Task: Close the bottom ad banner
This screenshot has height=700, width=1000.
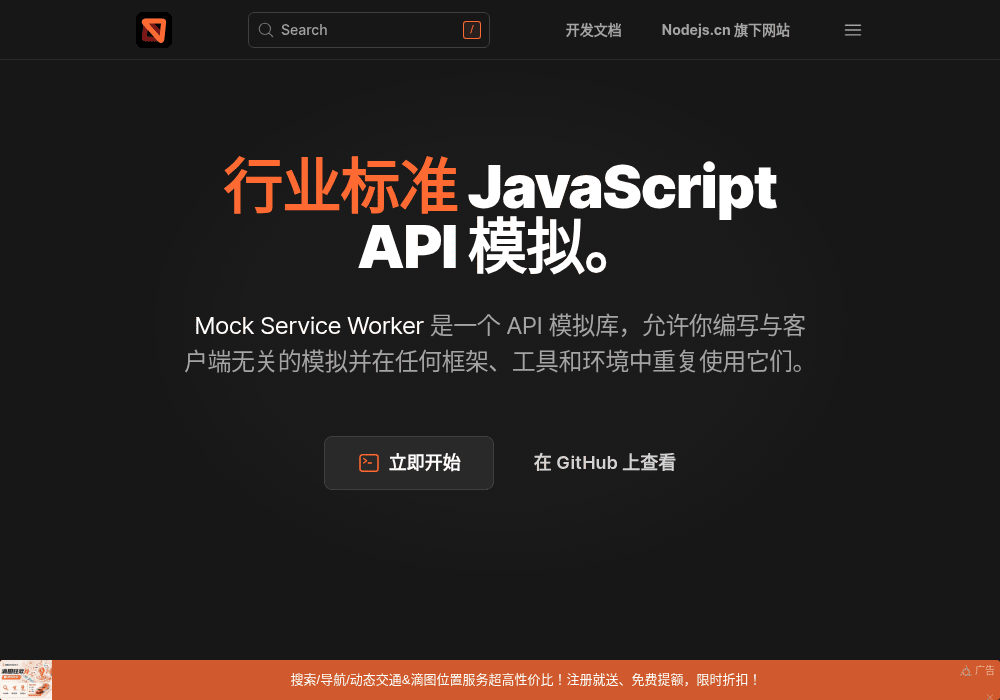Action: pos(990,696)
